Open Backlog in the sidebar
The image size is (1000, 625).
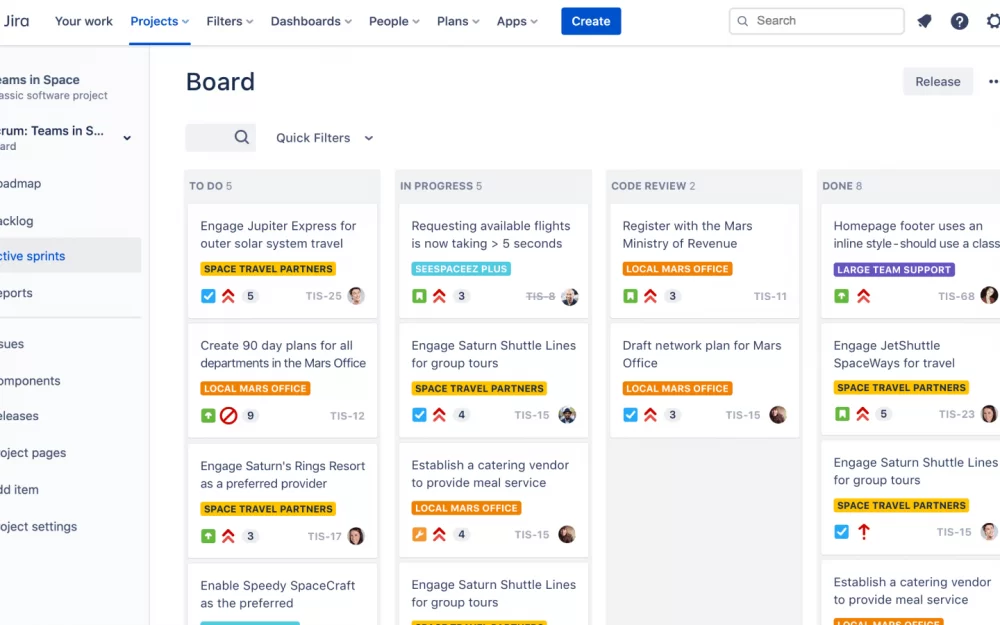click(17, 221)
